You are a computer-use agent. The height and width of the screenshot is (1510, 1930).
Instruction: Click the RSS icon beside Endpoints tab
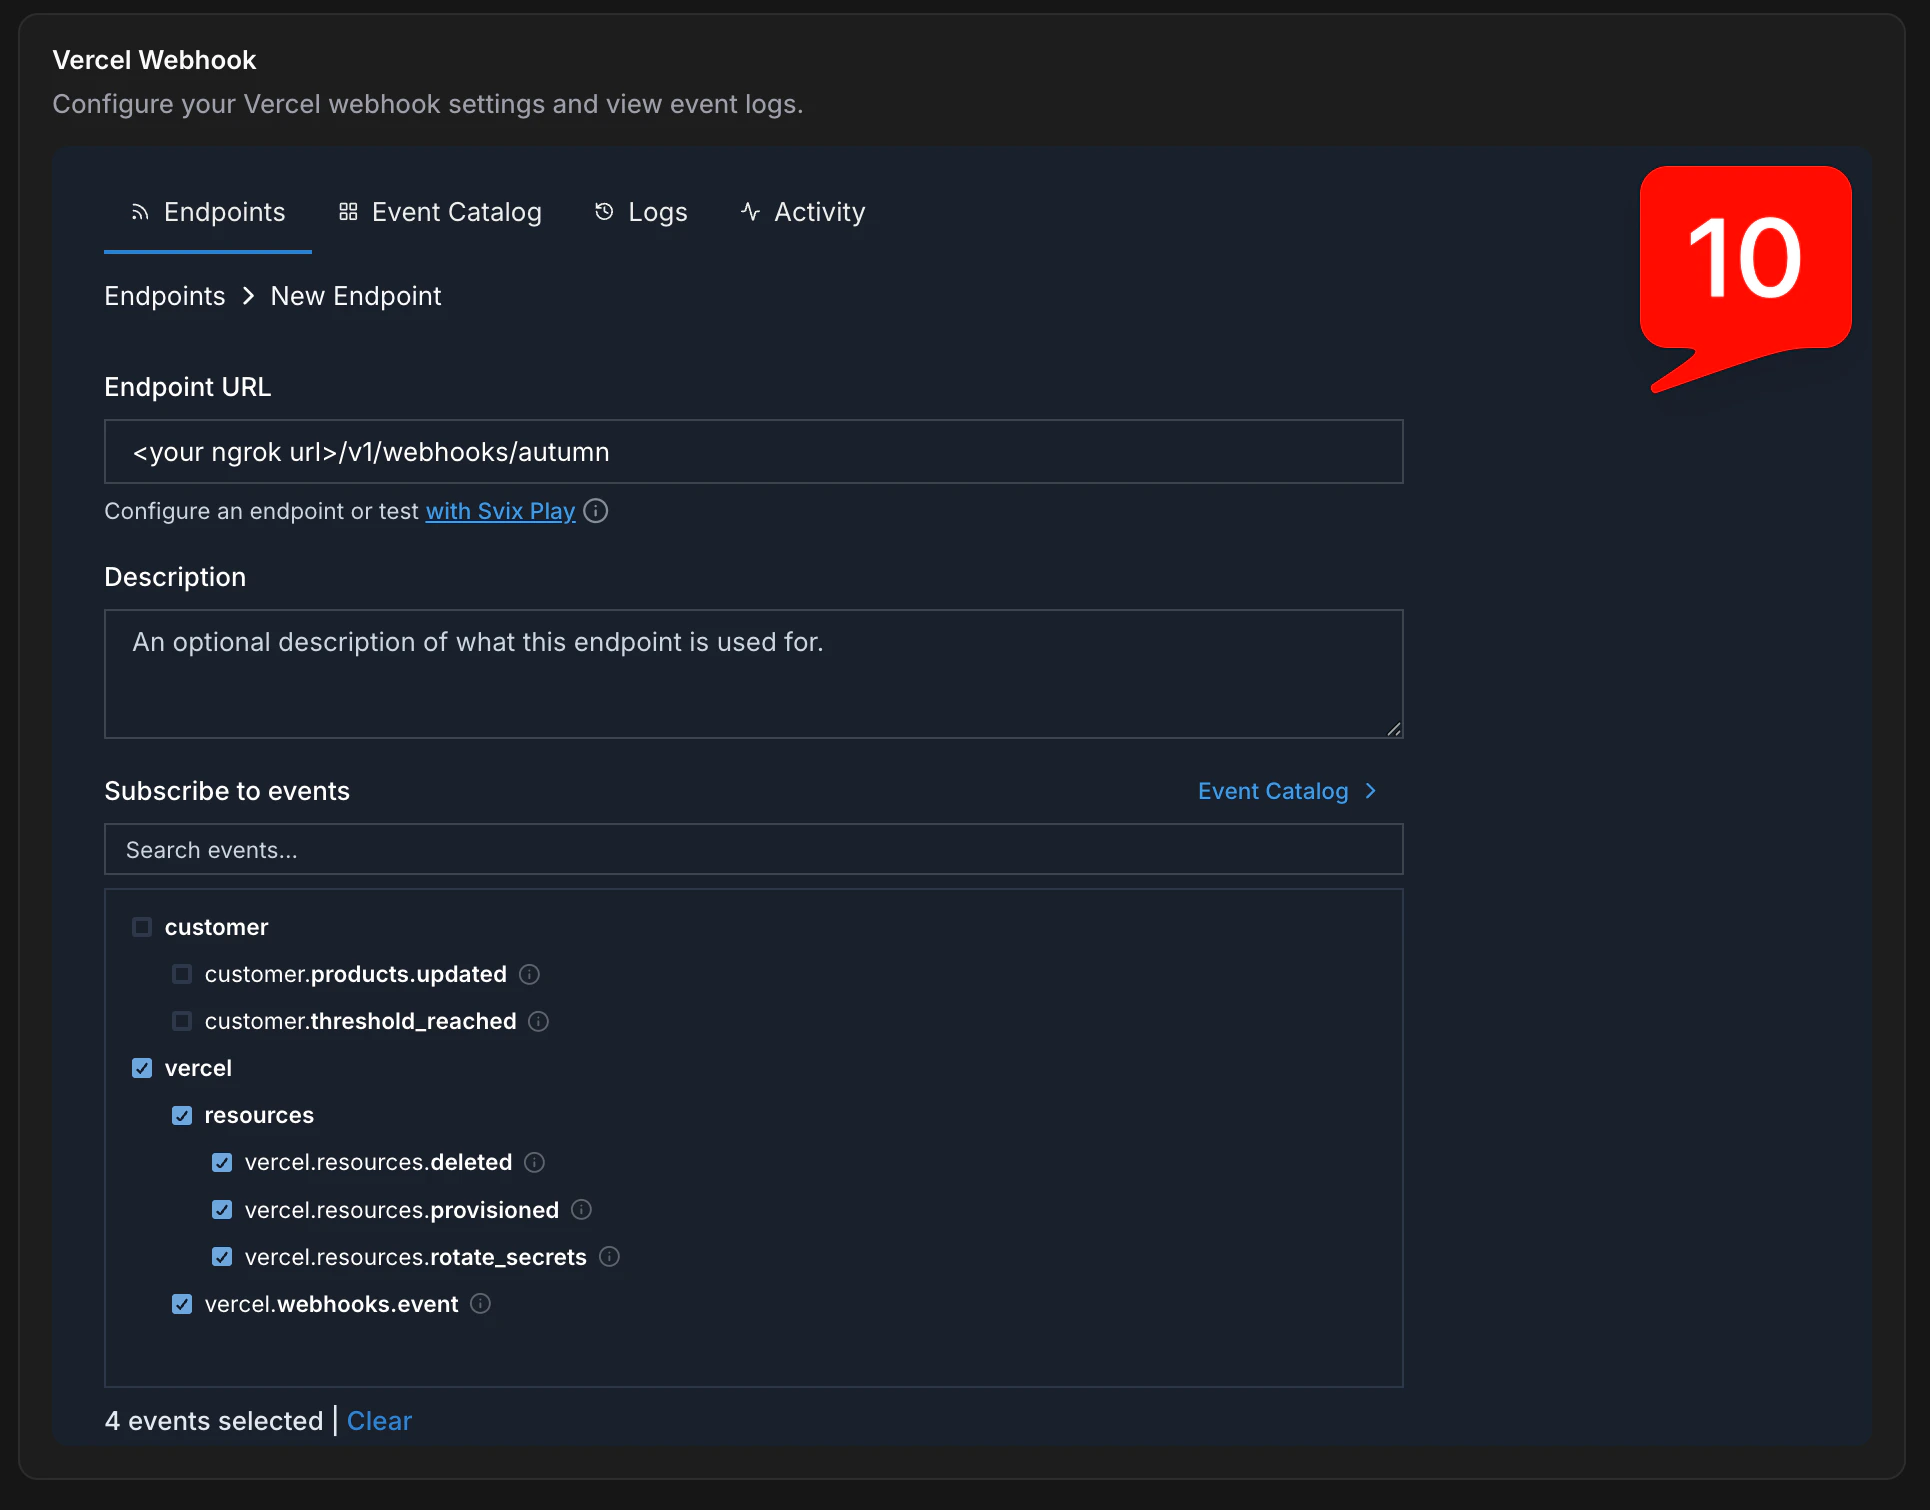point(139,212)
